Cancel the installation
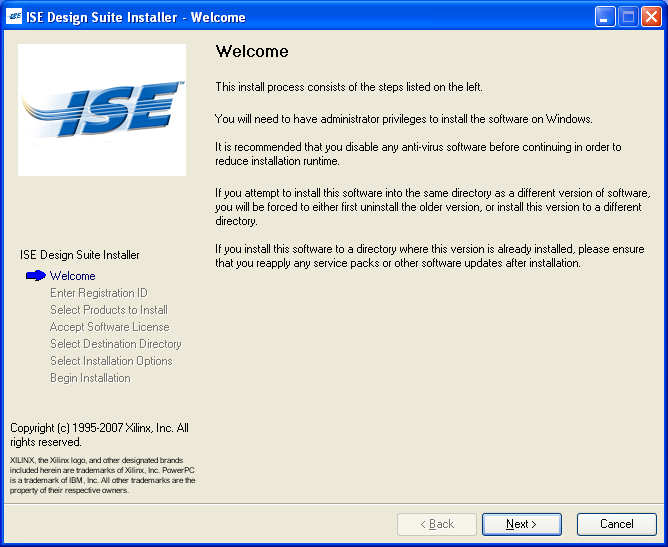The image size is (668, 547). (x=616, y=524)
